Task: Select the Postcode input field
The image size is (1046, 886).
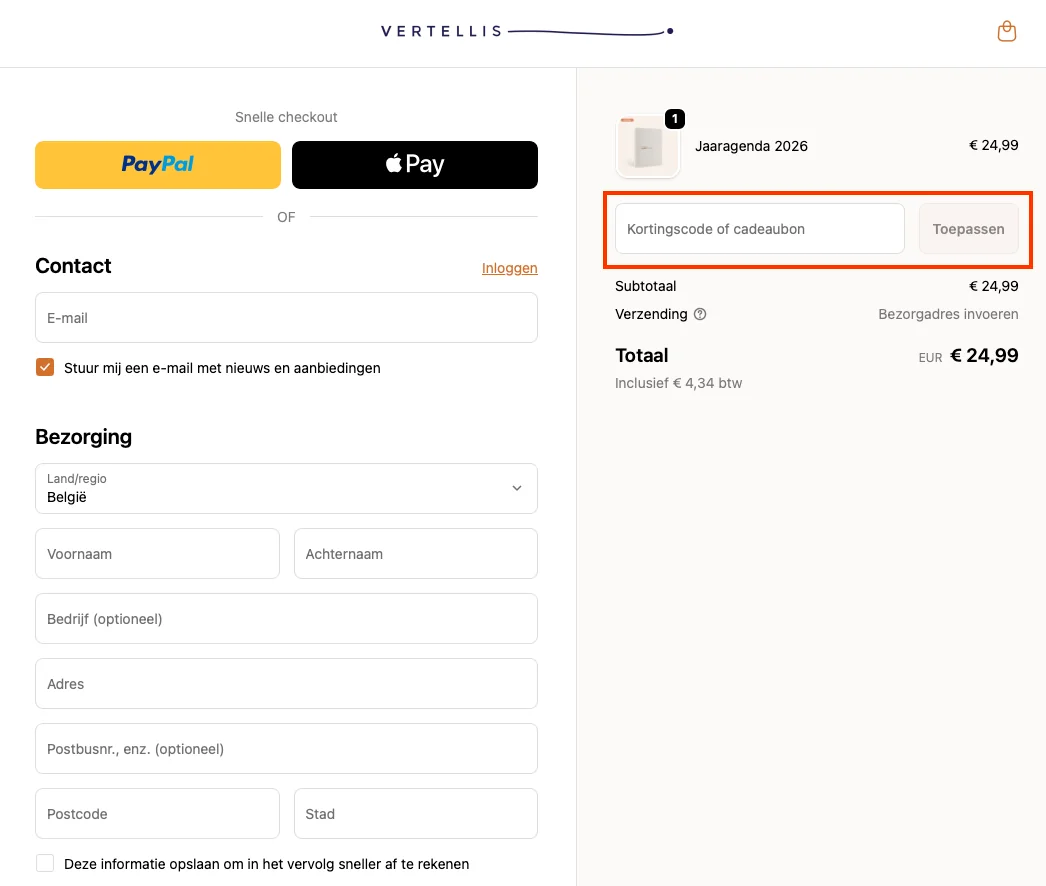Action: pos(157,814)
